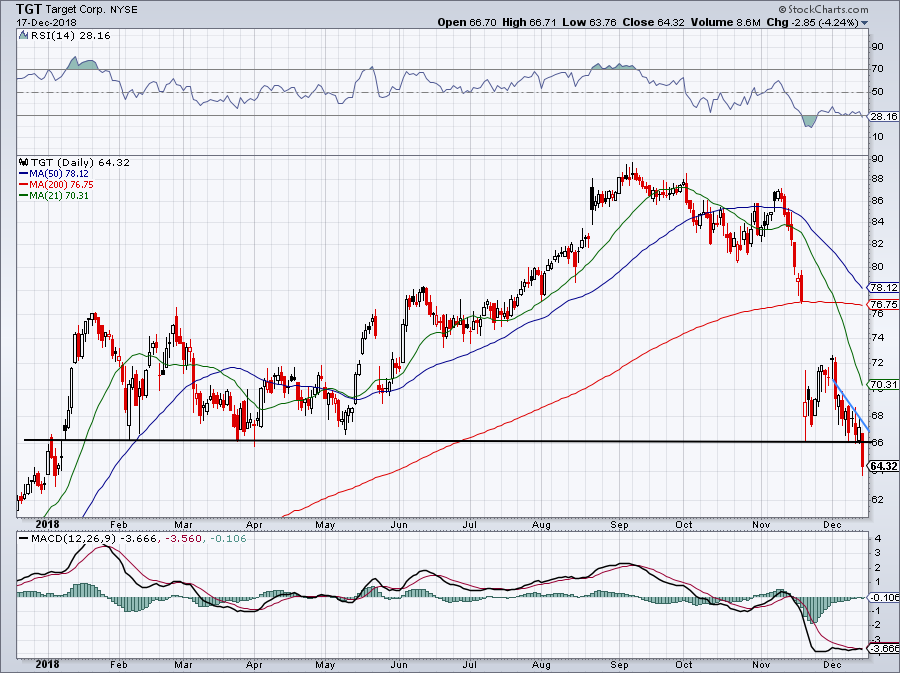
Task: Click the 4 level on the MACD axis
Action: [878, 539]
